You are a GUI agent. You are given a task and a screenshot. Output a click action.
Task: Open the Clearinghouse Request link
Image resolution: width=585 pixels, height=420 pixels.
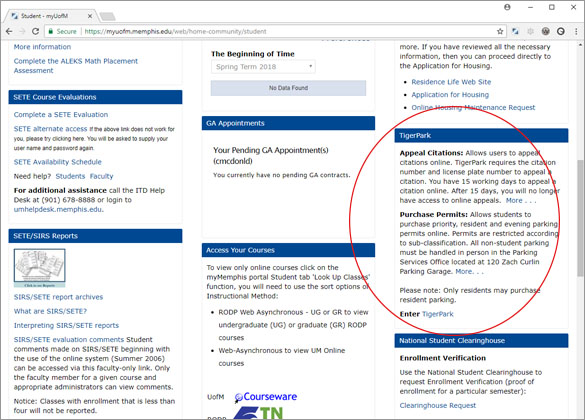(438, 405)
